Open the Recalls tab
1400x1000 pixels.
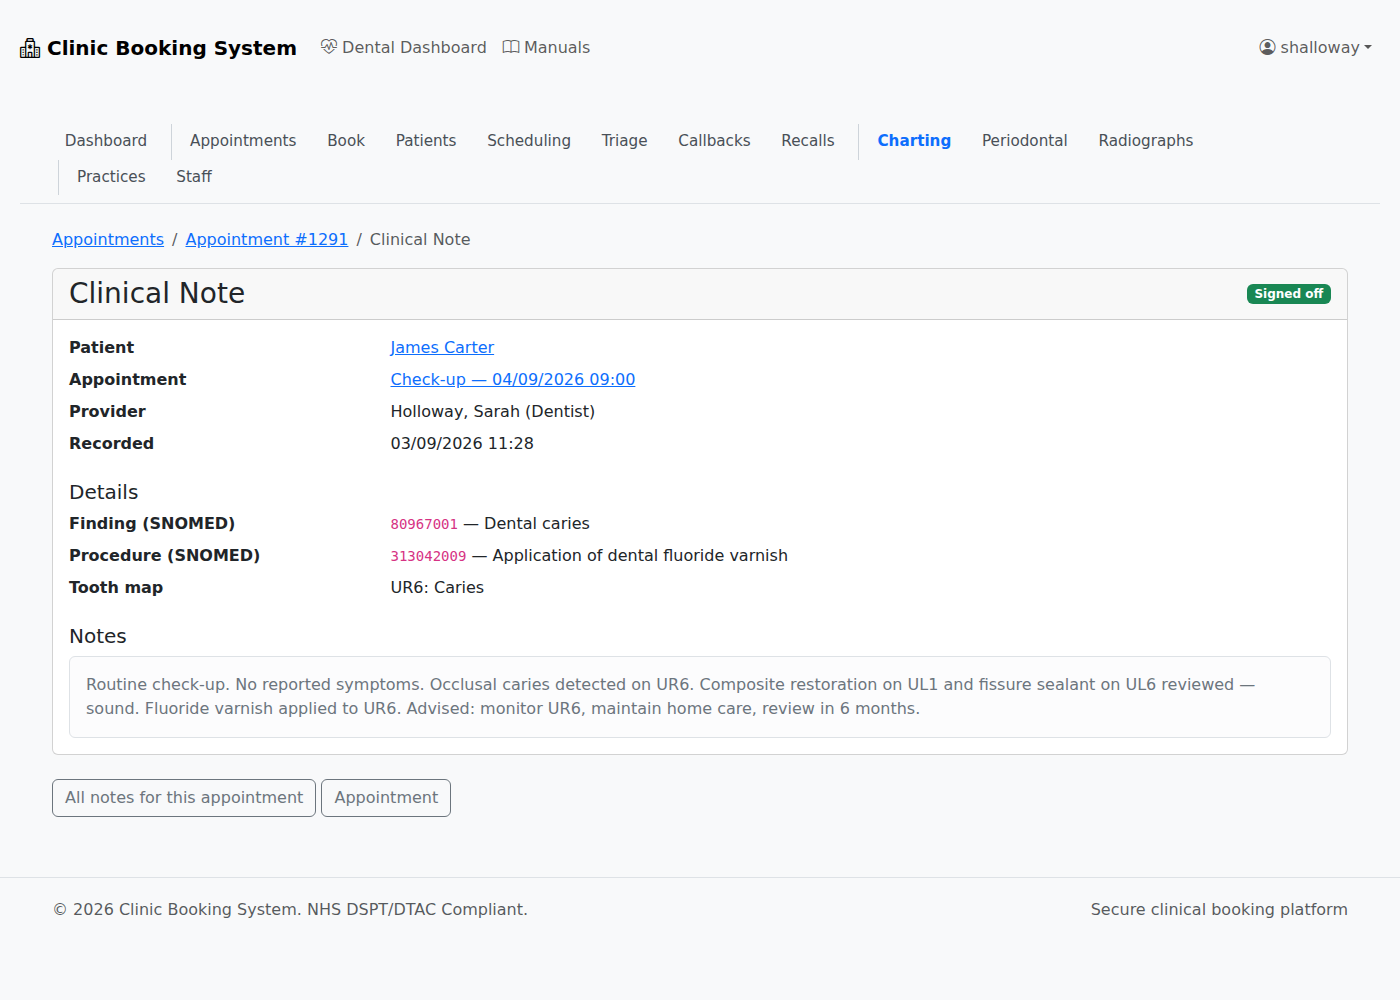[x=808, y=141]
